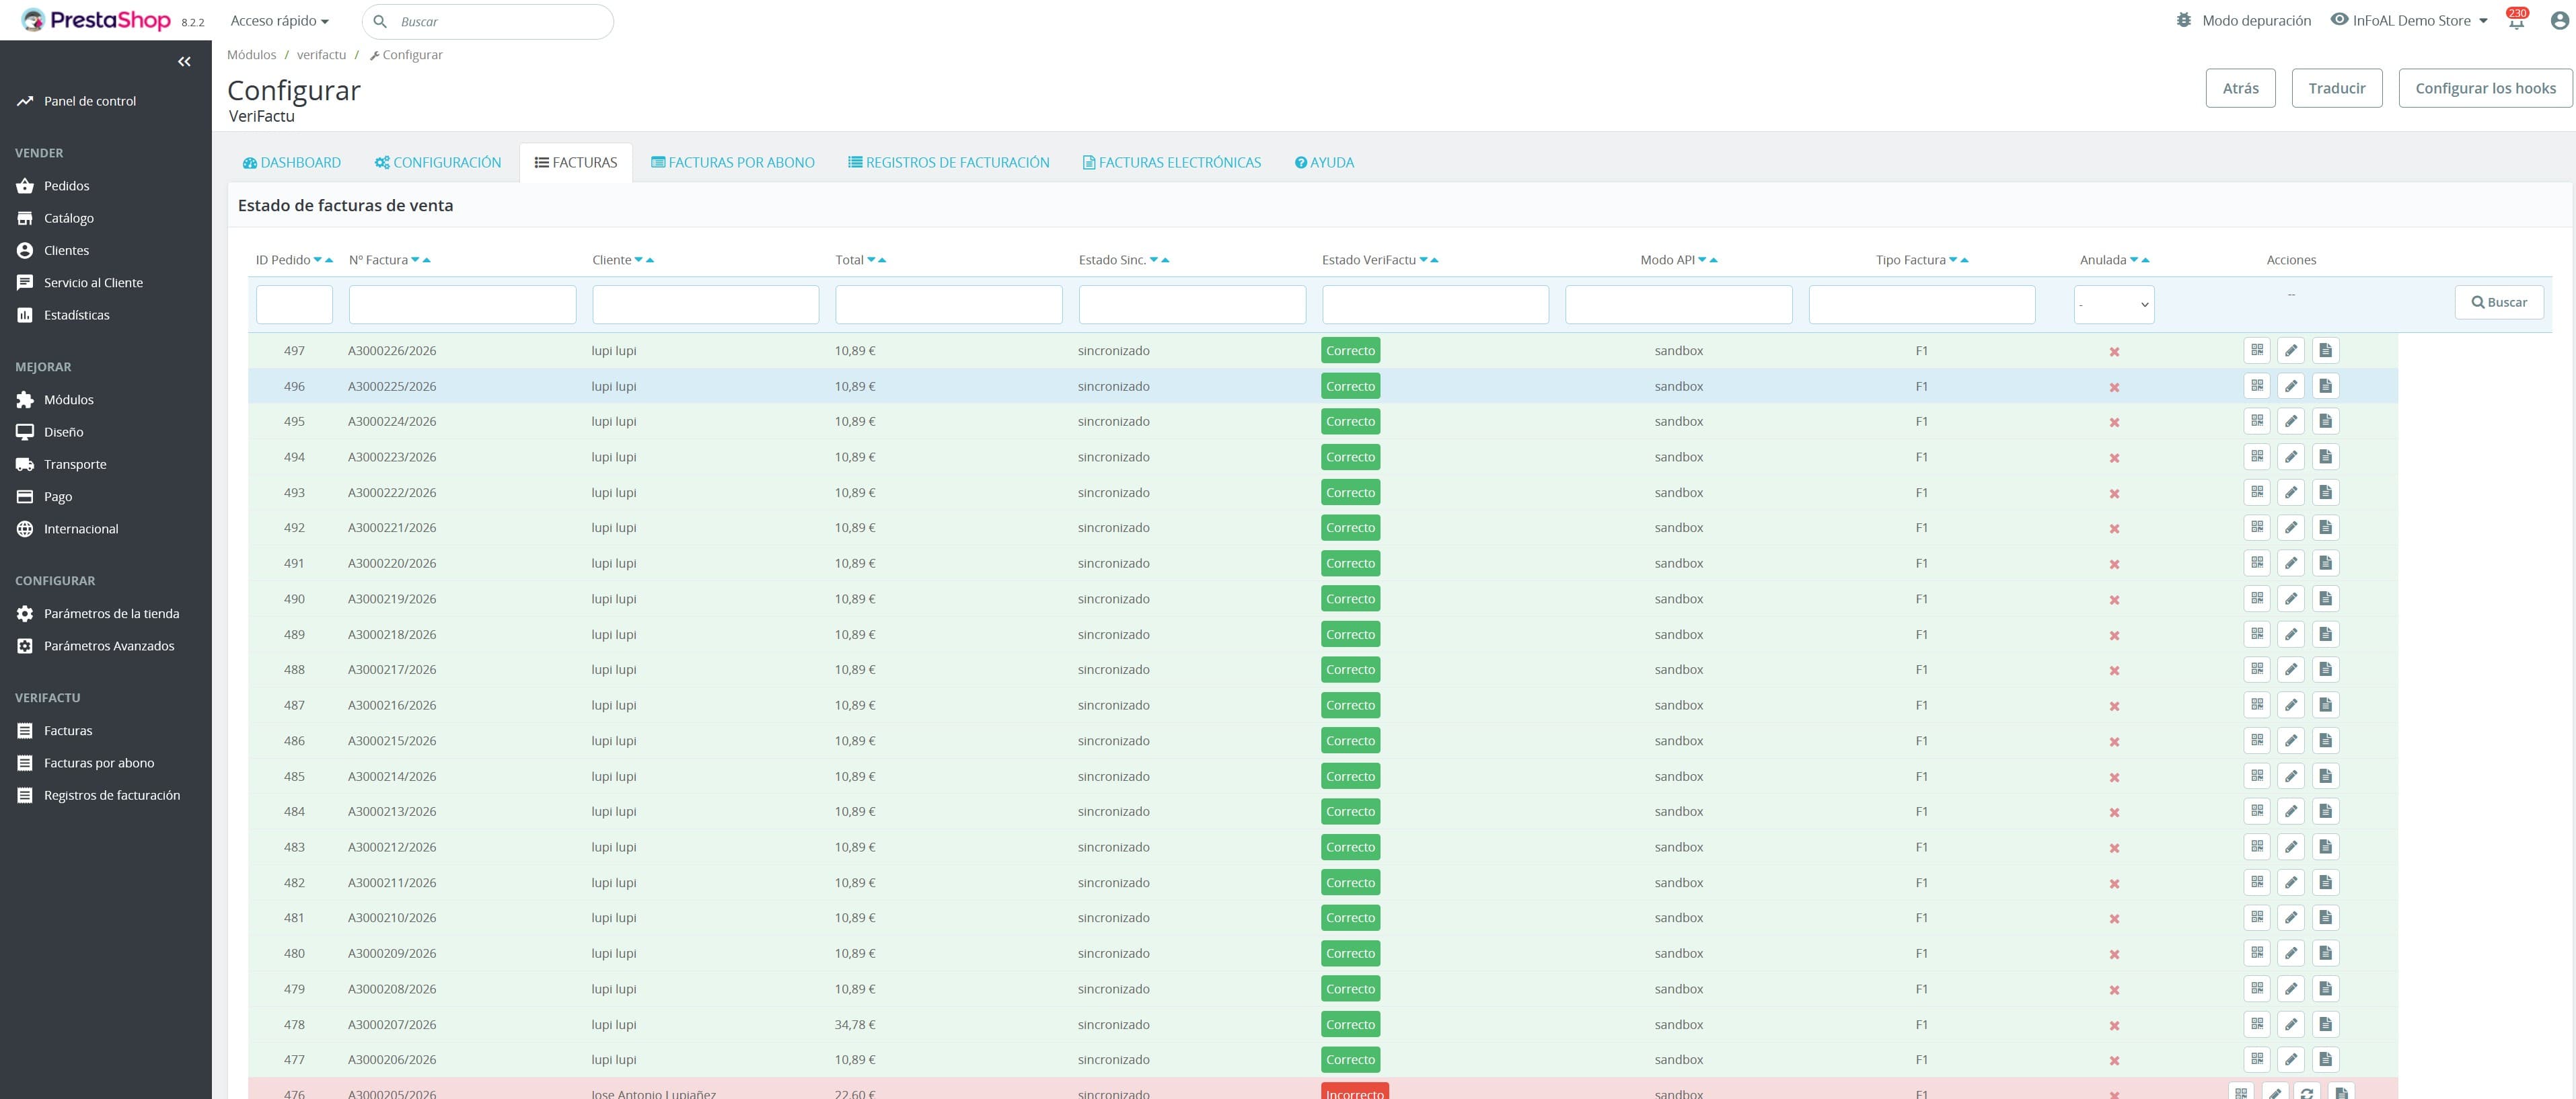Open the Anulada filter dropdown
Screen dimensions: 2576x1099
pyautogui.click(x=2113, y=304)
